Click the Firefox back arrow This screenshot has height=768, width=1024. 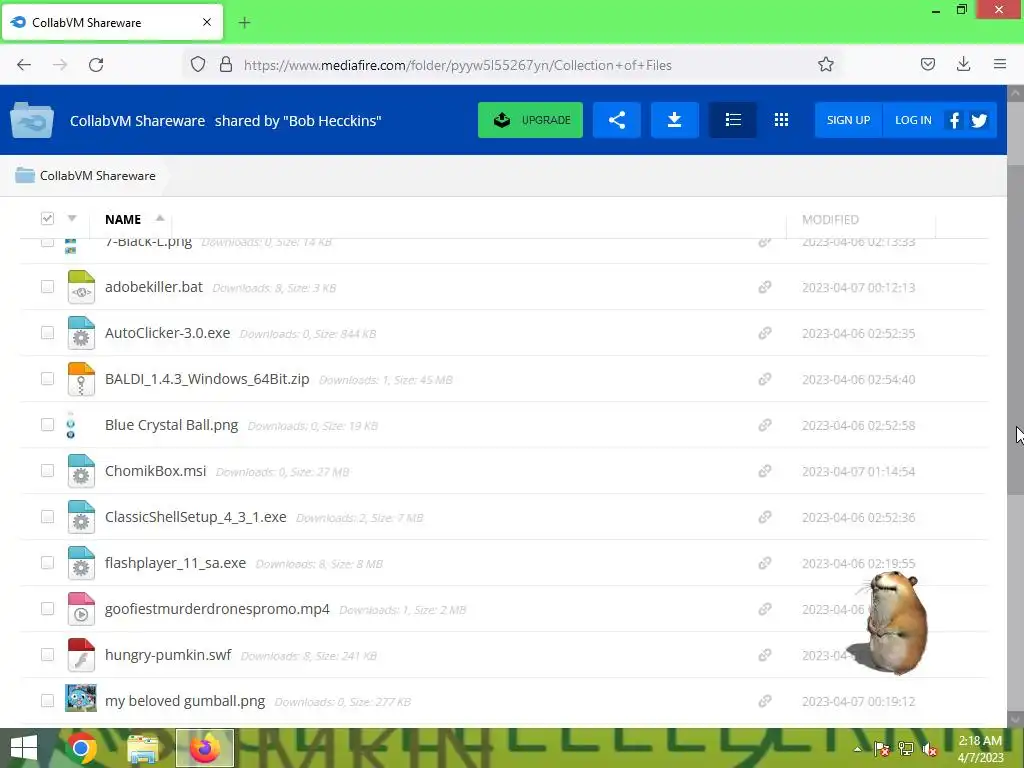click(24, 65)
